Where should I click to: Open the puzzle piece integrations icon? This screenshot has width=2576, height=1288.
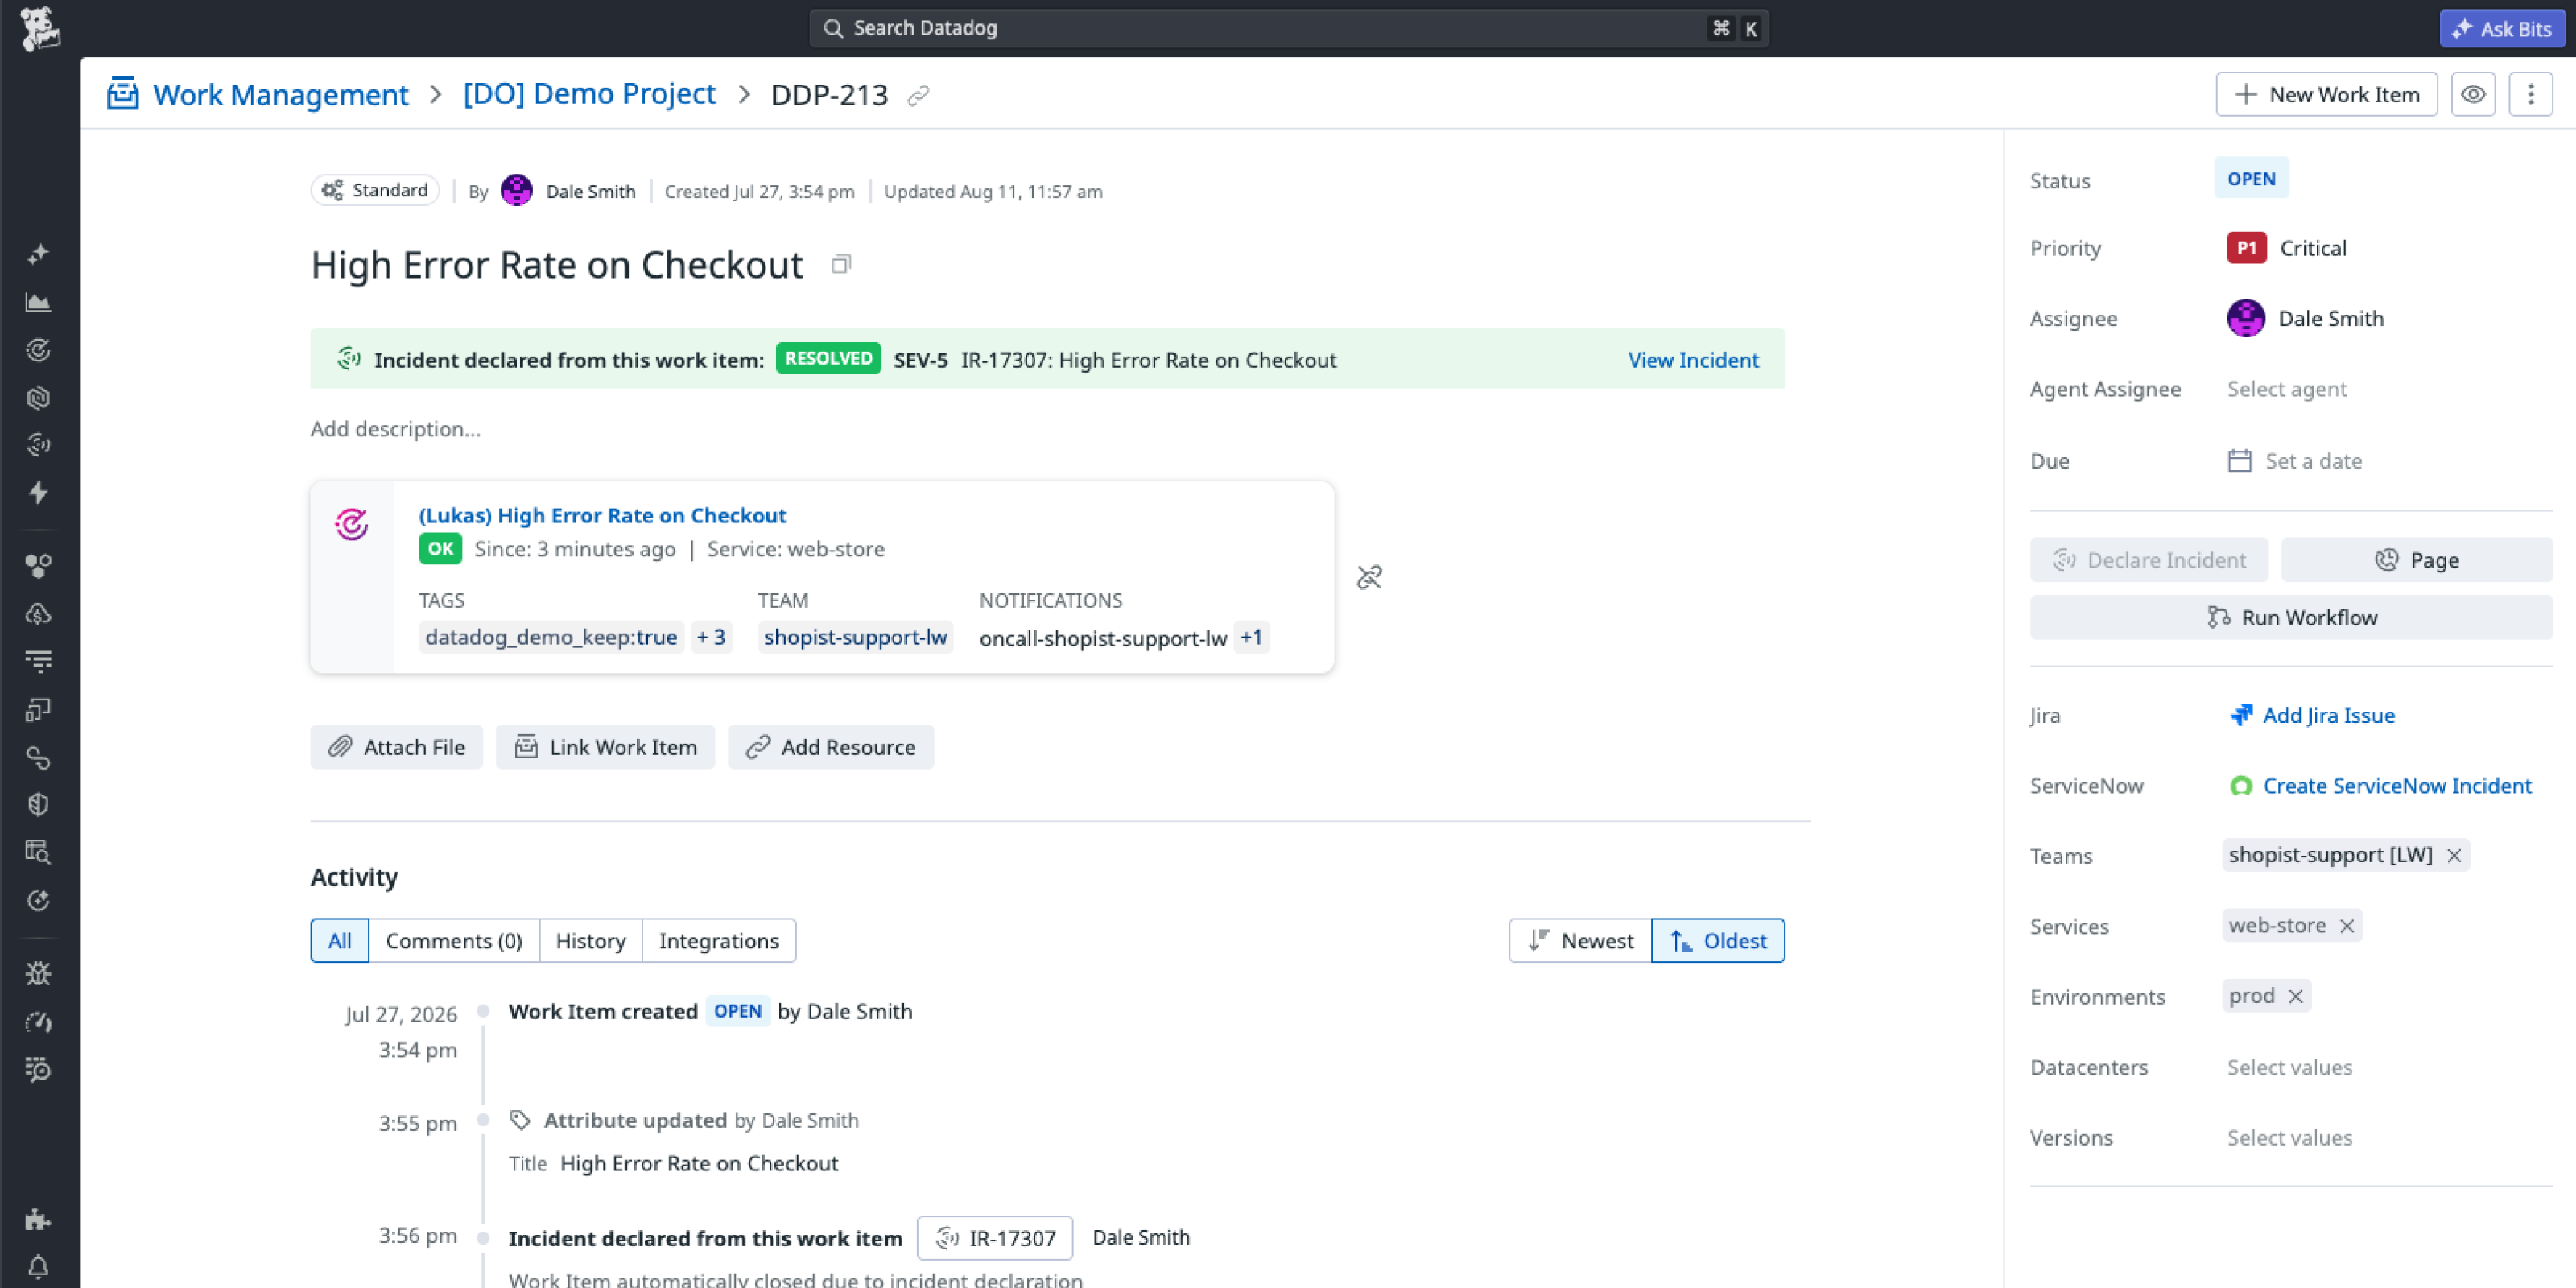38,1219
